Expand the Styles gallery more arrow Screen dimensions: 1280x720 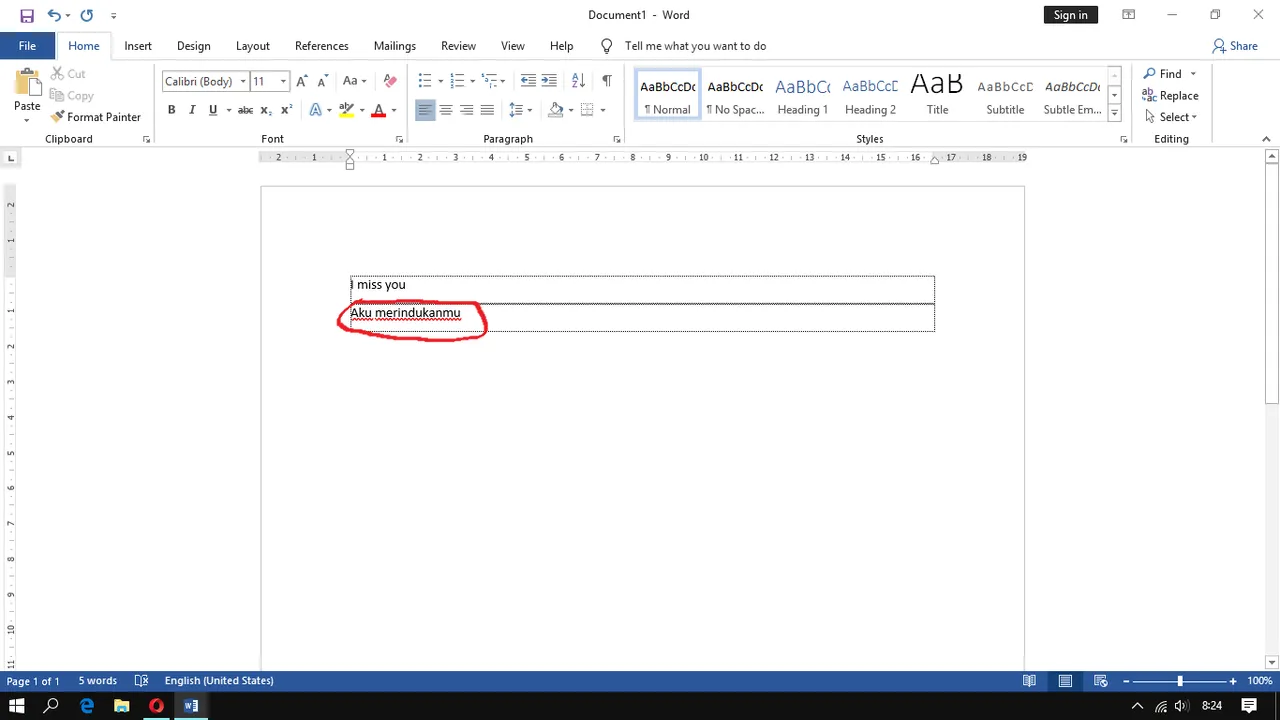point(1114,113)
